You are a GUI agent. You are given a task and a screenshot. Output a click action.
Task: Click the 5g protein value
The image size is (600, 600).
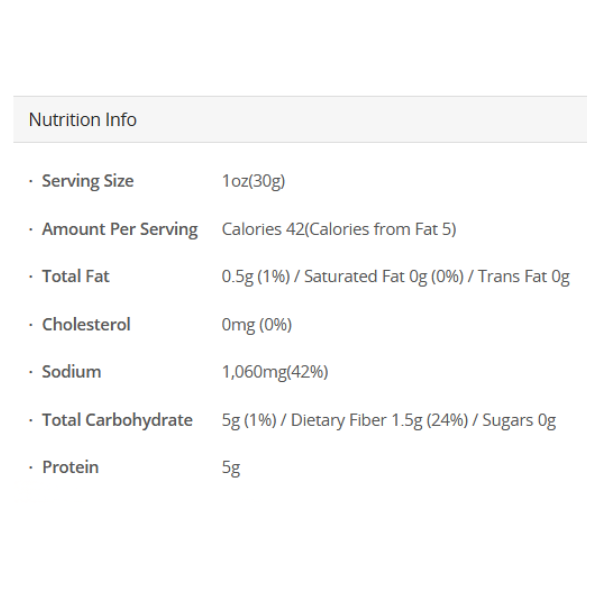point(231,468)
